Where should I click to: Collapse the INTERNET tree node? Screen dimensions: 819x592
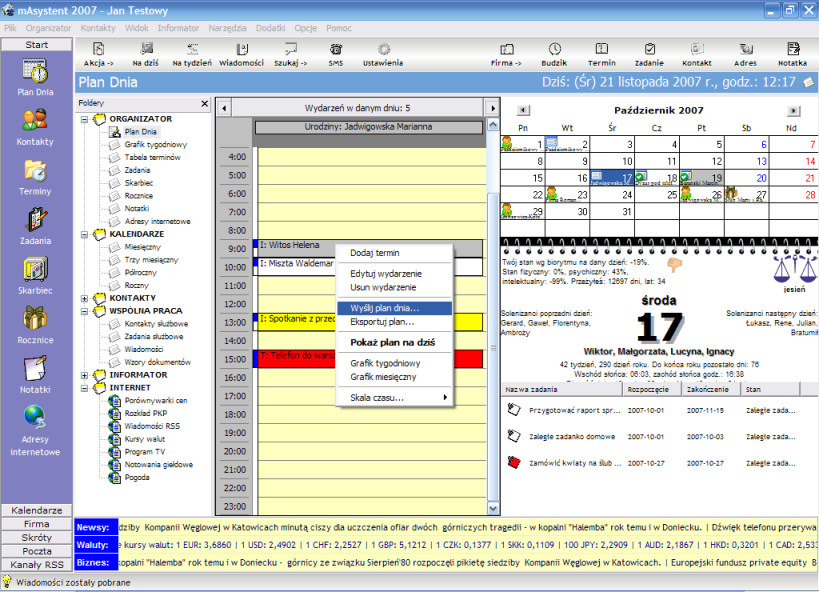coord(84,388)
